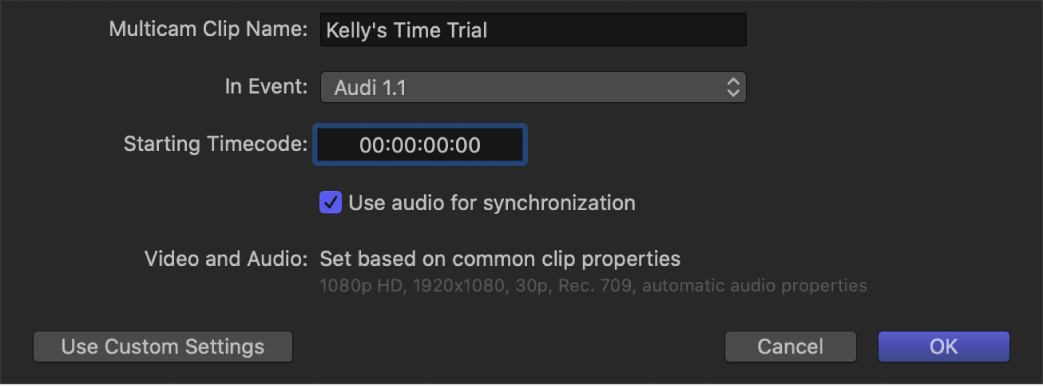1043x386 pixels.
Task: Click the 'In Event:' label
Action: (x=265, y=87)
